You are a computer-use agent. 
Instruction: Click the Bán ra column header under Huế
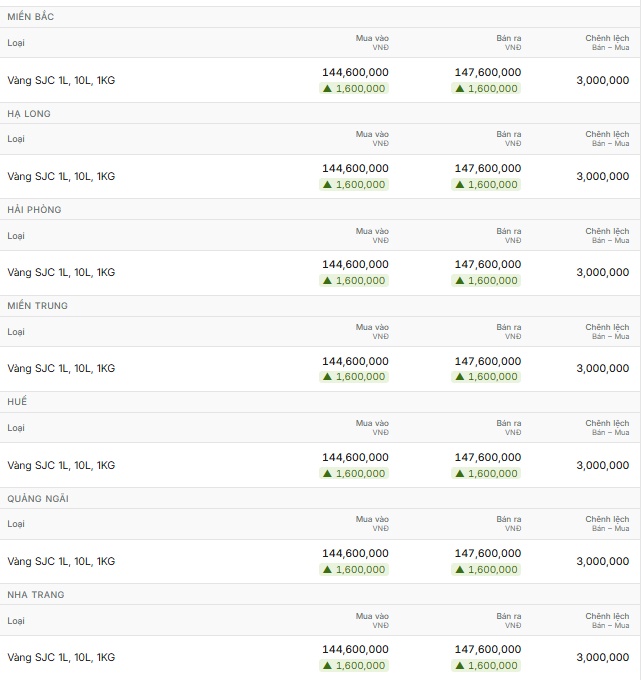click(509, 427)
